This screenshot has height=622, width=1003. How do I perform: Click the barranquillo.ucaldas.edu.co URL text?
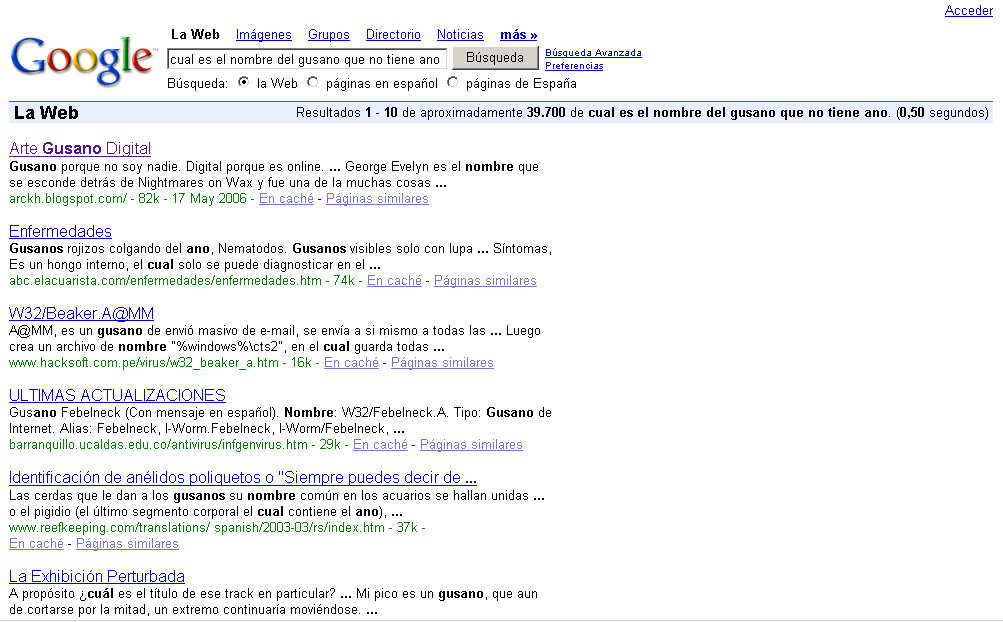(158, 445)
